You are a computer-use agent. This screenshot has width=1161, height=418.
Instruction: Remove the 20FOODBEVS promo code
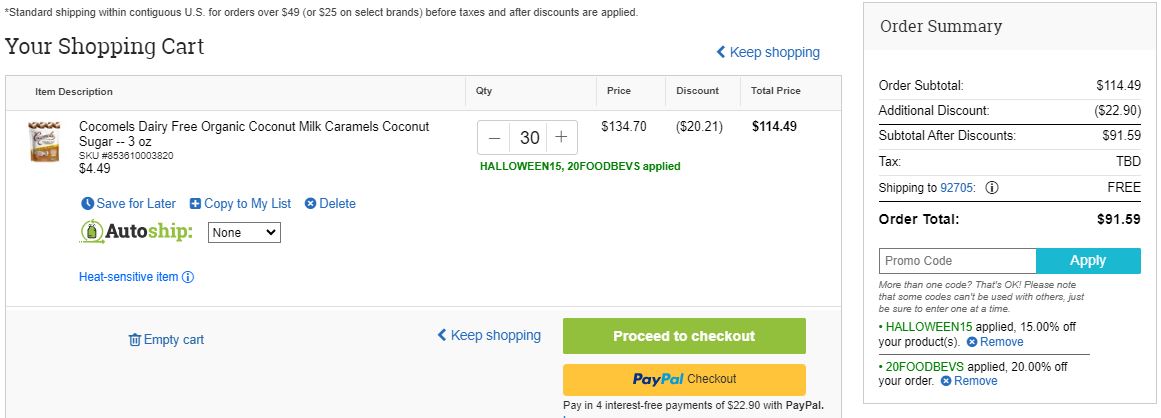point(968,381)
